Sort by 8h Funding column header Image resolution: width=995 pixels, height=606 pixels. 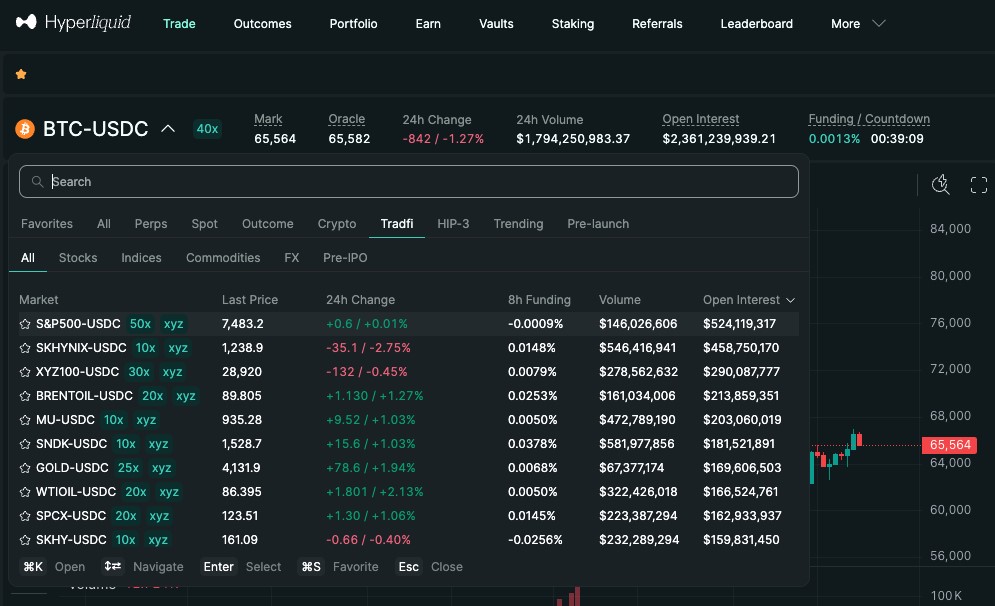click(539, 300)
